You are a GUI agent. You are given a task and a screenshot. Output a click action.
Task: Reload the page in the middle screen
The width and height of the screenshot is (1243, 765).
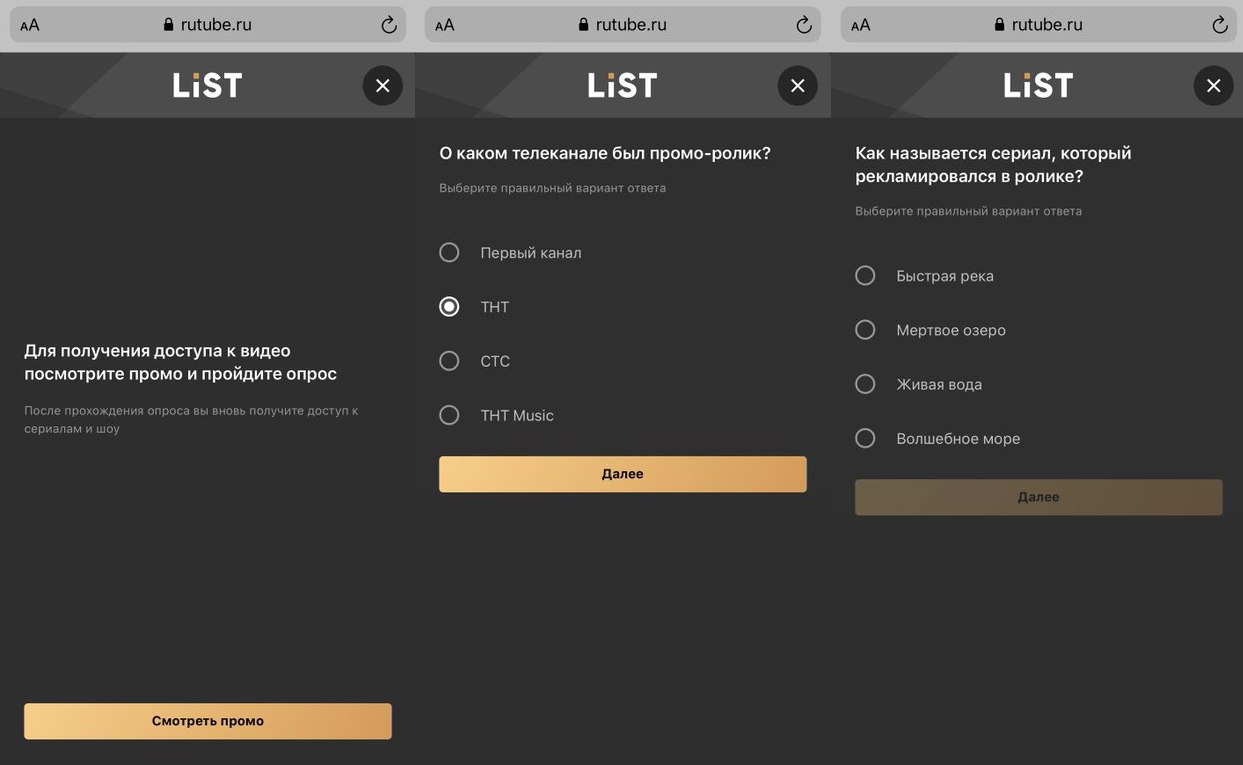click(x=804, y=25)
